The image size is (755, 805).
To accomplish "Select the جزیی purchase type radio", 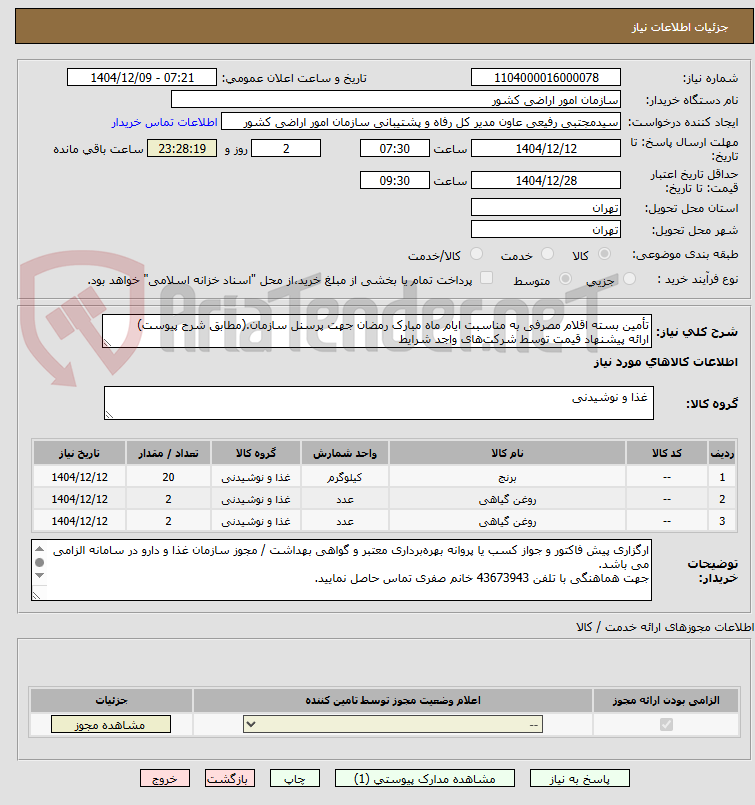I will tap(629, 279).
